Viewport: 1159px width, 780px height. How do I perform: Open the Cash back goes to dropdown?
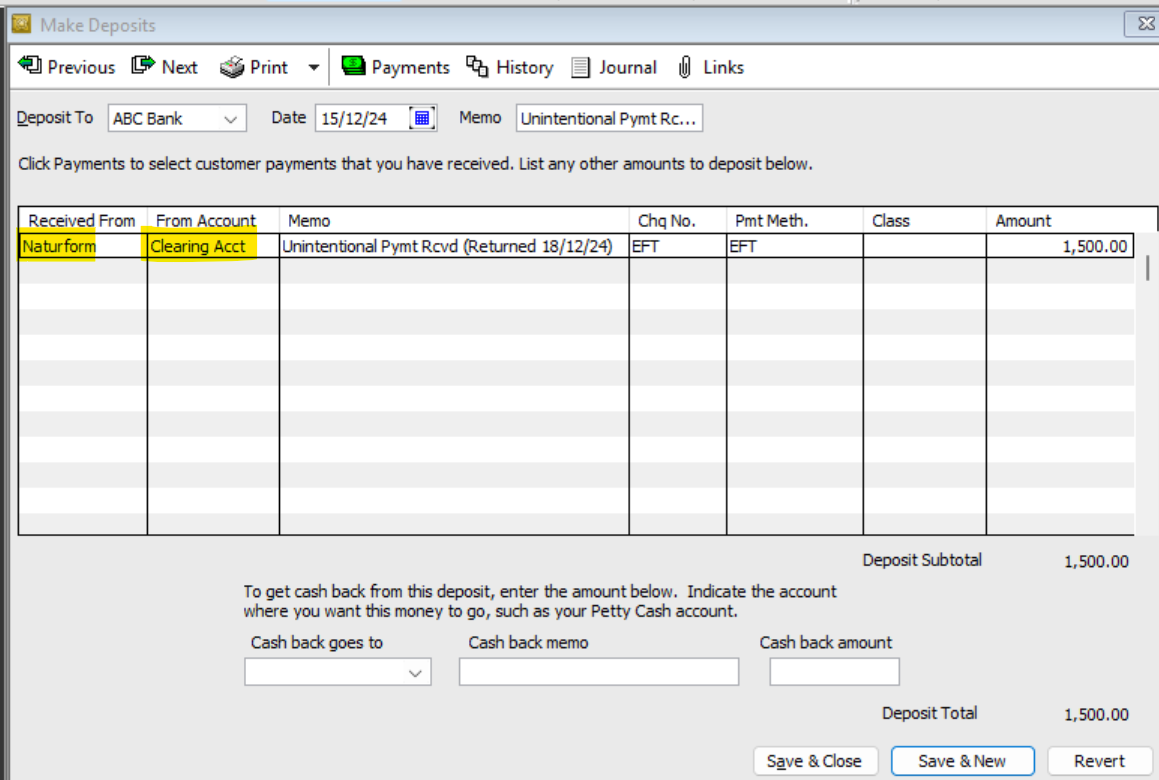pos(338,672)
